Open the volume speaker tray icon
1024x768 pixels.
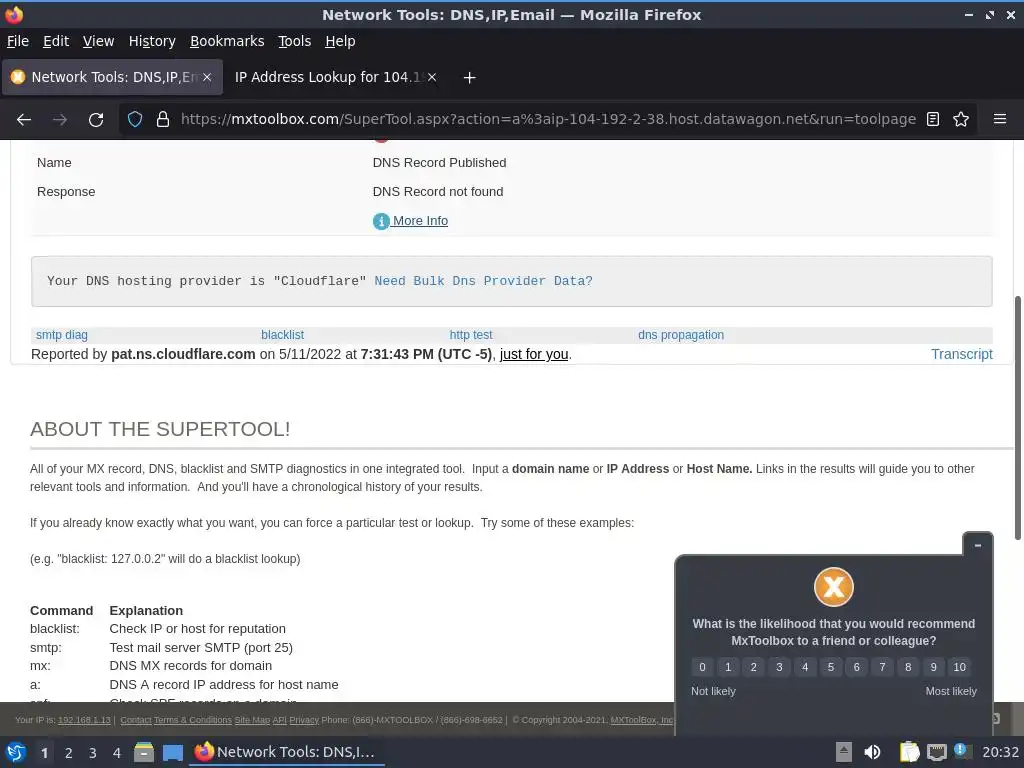pos(872,752)
